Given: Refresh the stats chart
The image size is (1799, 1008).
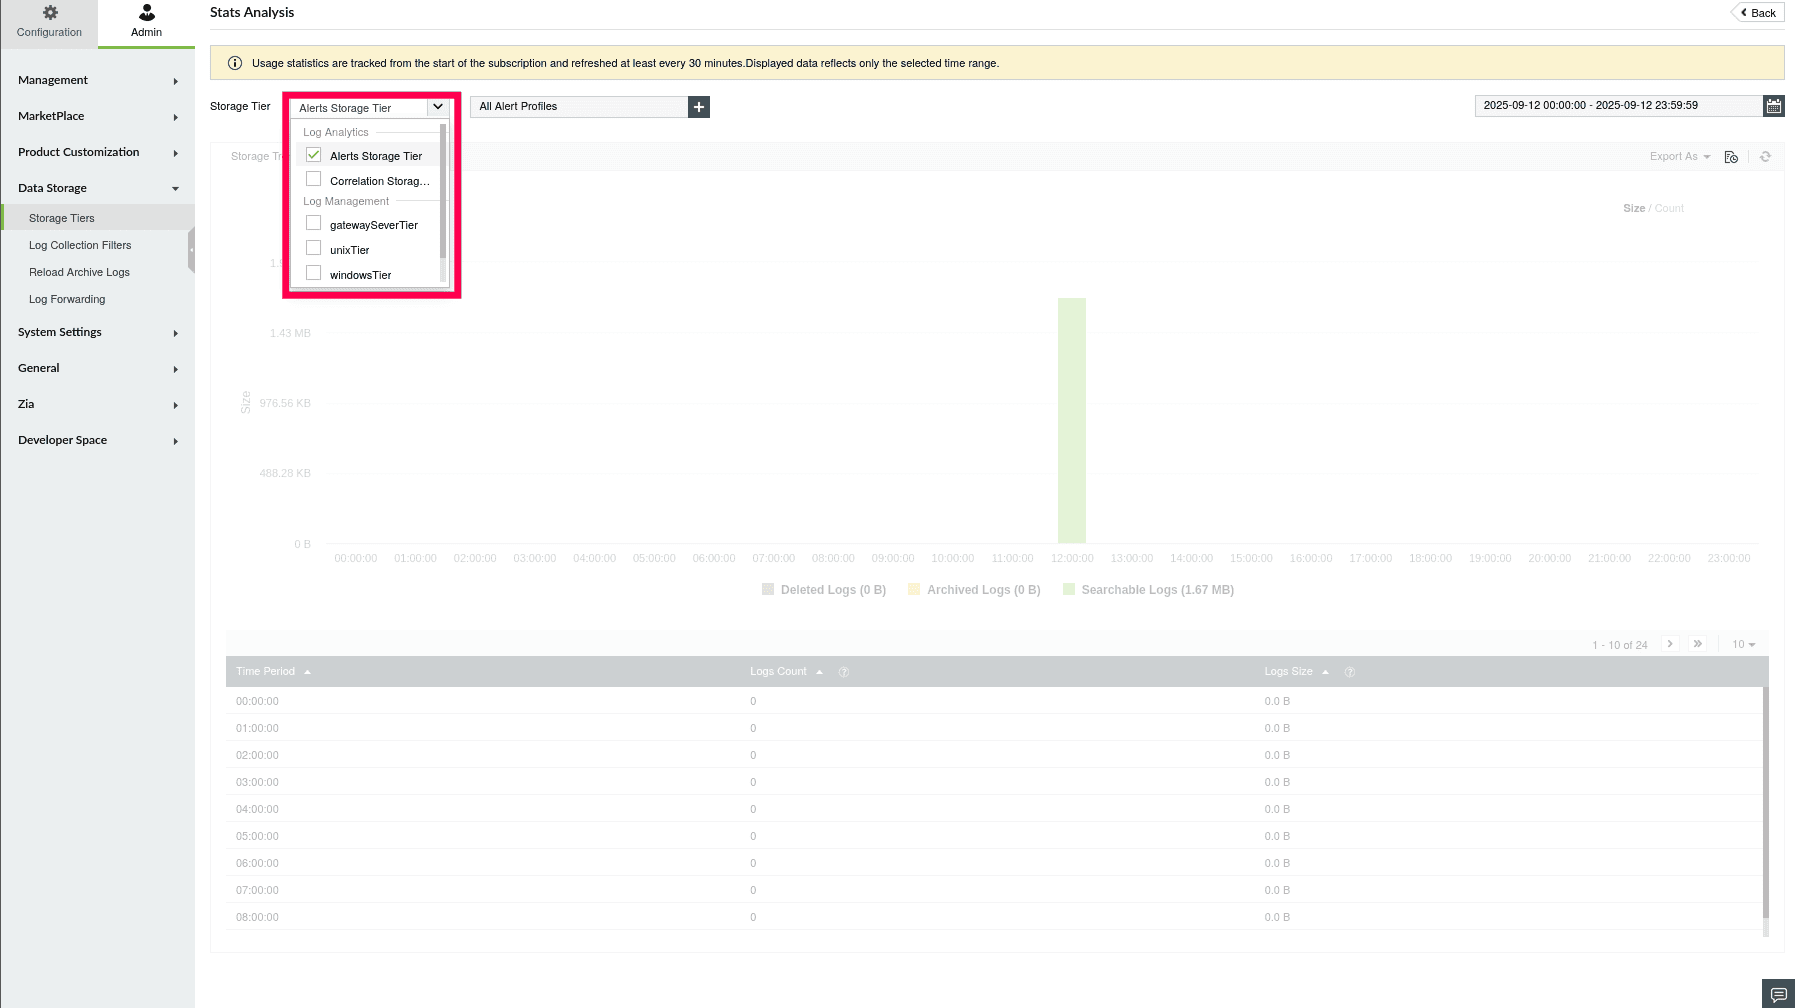Looking at the screenshot, I should coord(1765,157).
